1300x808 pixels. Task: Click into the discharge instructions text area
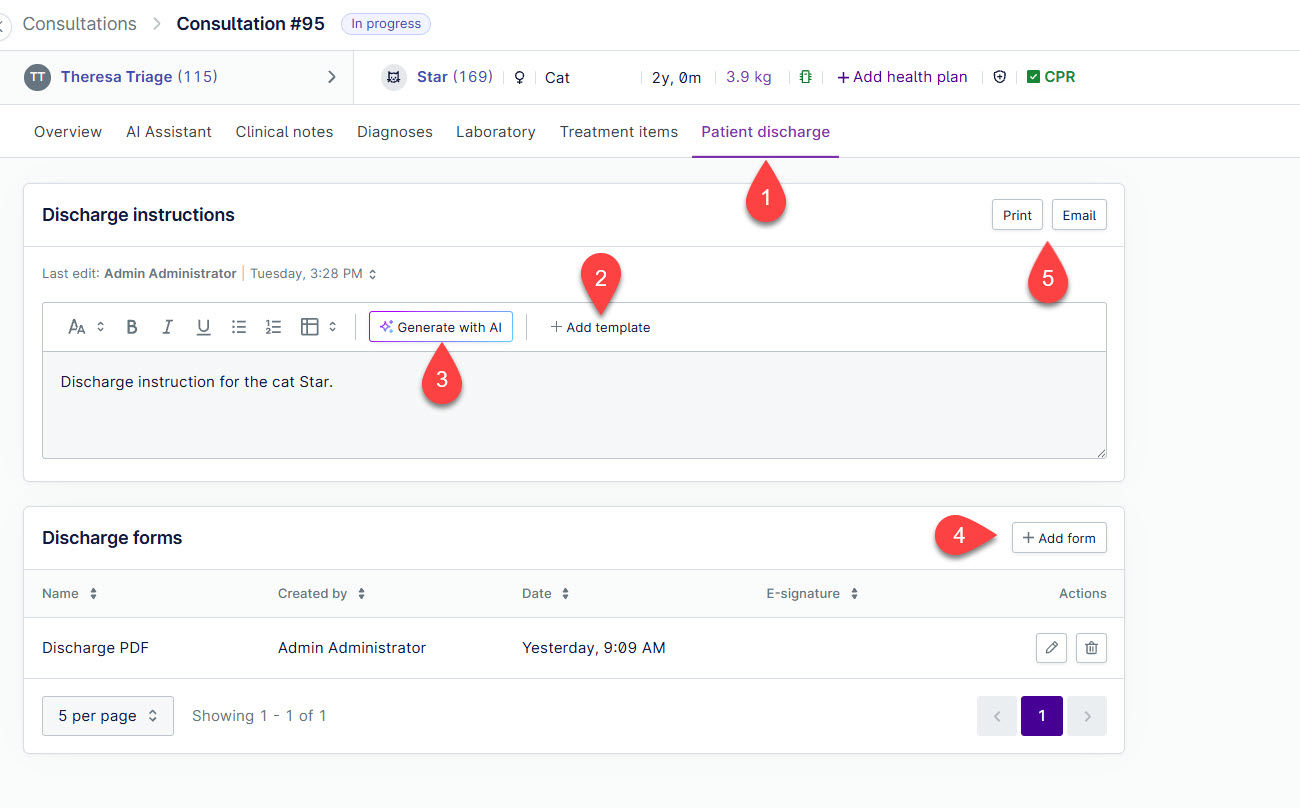[574, 405]
